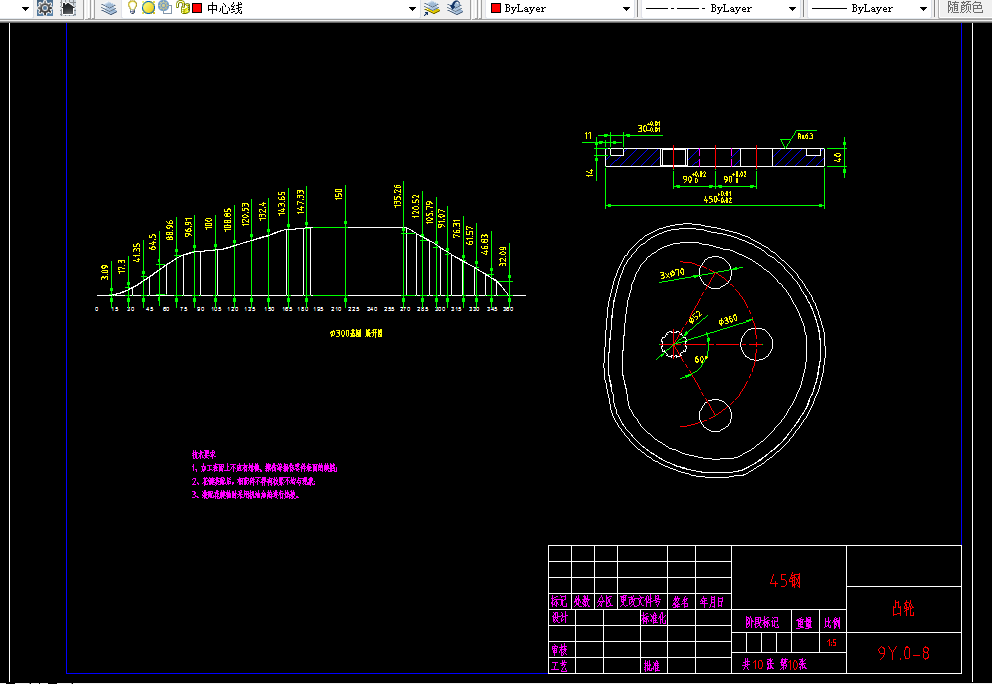Expand the ByLayer color control dropdown
992x684 pixels.
[626, 9]
